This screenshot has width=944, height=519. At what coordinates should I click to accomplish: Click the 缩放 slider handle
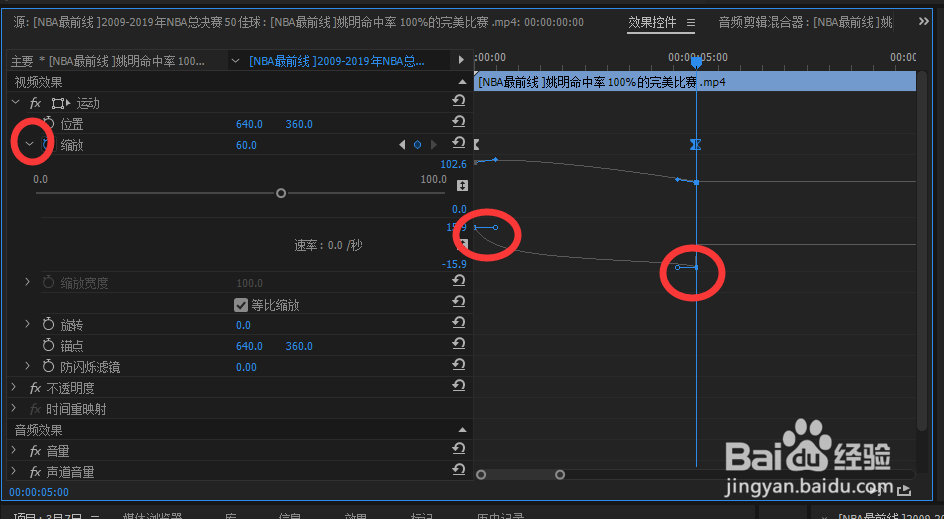281,193
